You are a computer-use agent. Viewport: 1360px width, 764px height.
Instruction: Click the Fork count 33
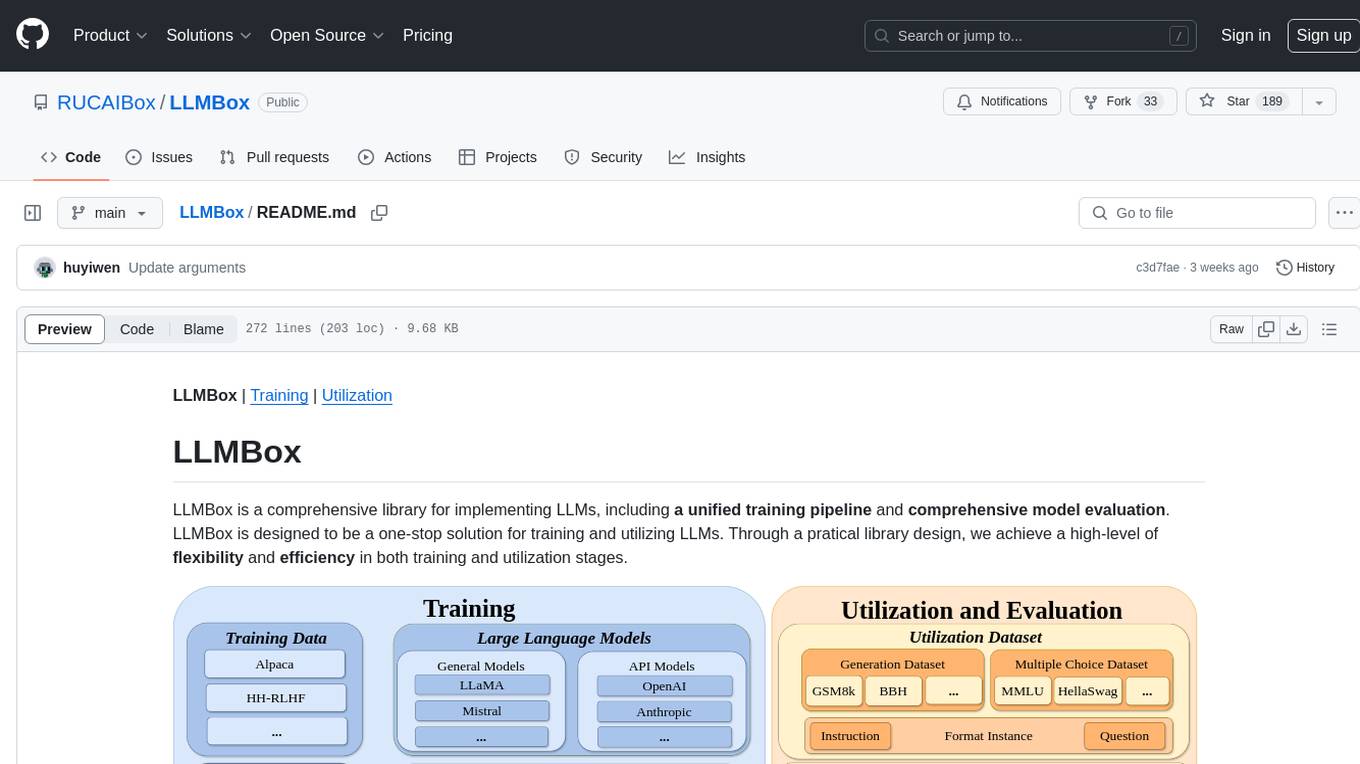(1150, 102)
